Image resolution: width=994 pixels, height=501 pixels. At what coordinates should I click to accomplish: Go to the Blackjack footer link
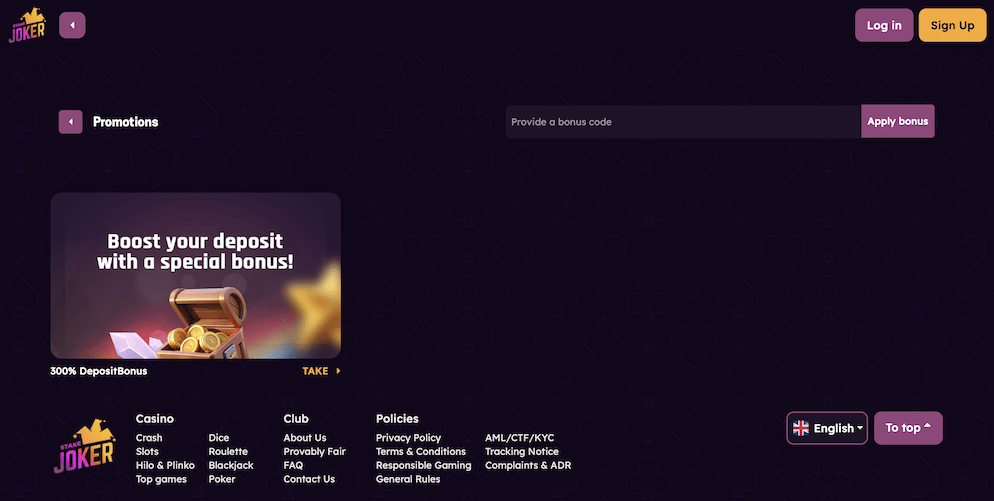[231, 465]
